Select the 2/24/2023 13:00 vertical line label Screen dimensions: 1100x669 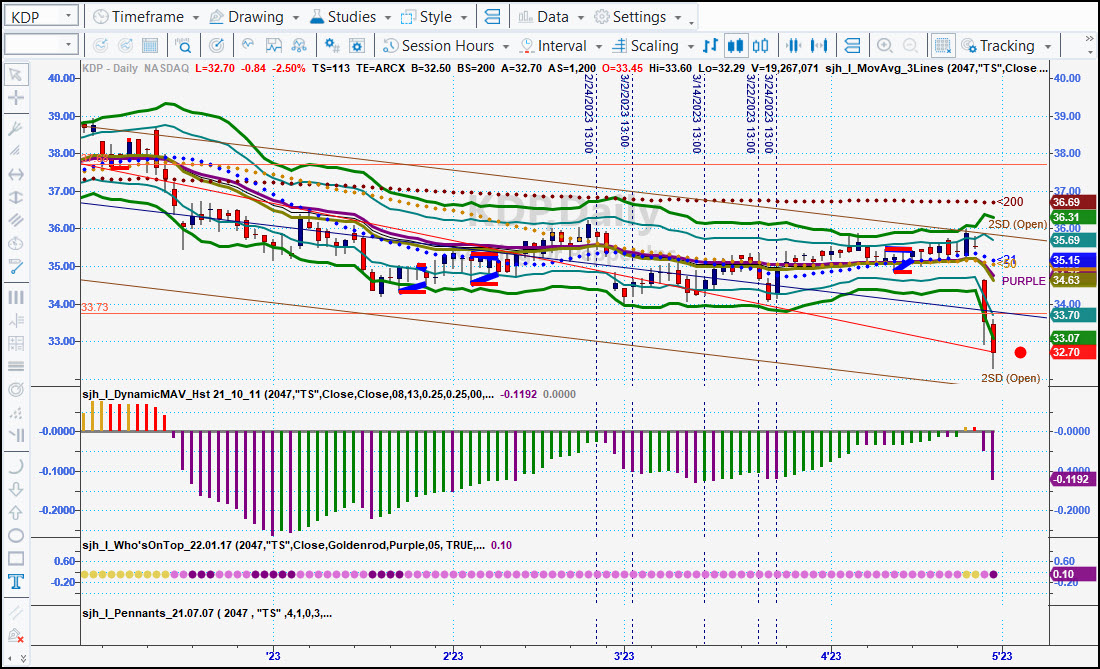click(x=589, y=114)
